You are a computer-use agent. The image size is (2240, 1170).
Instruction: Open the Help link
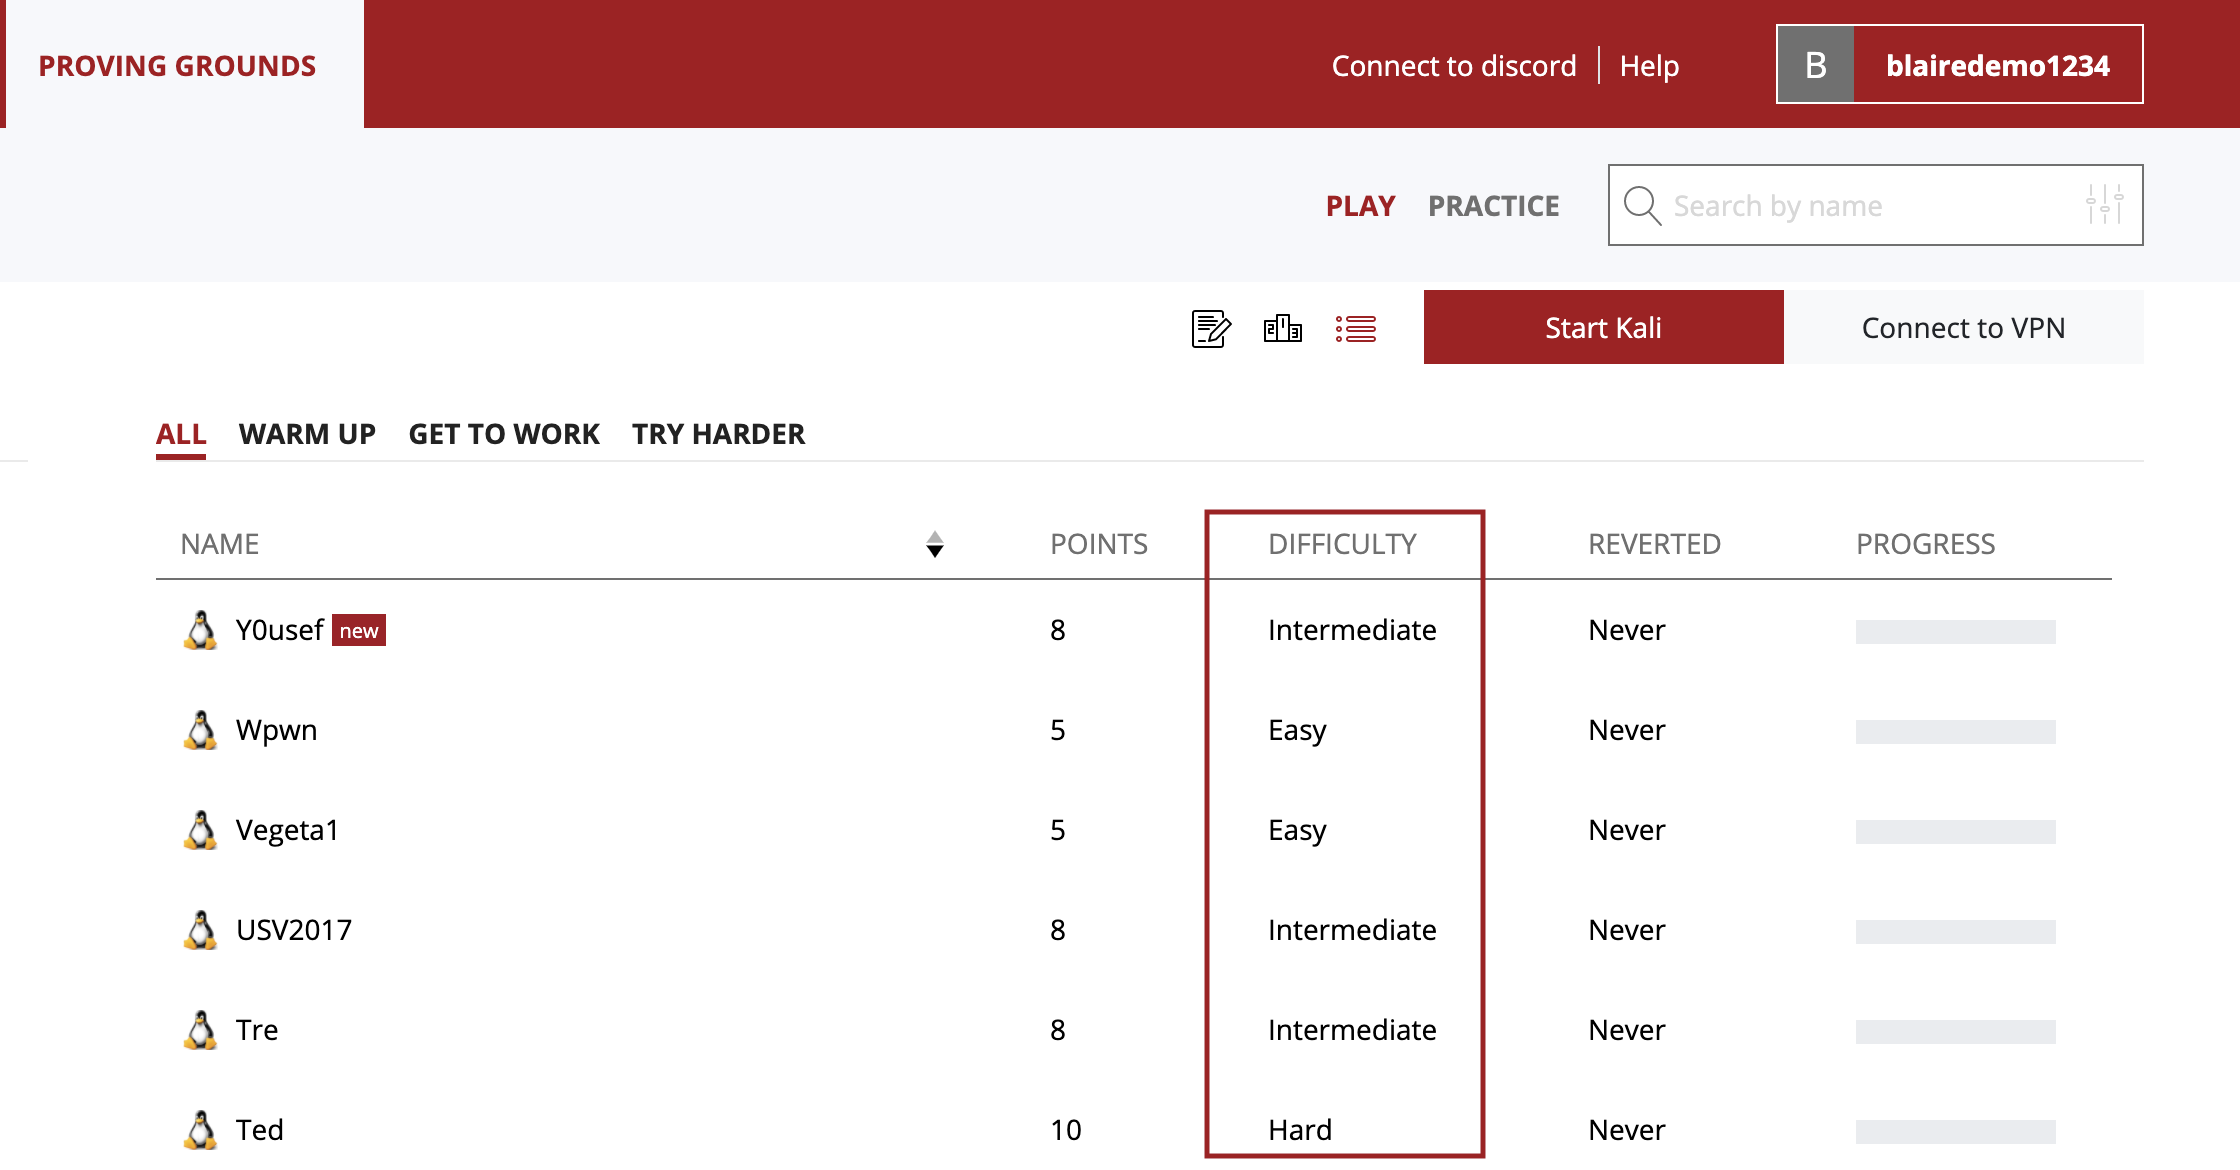pos(1649,66)
